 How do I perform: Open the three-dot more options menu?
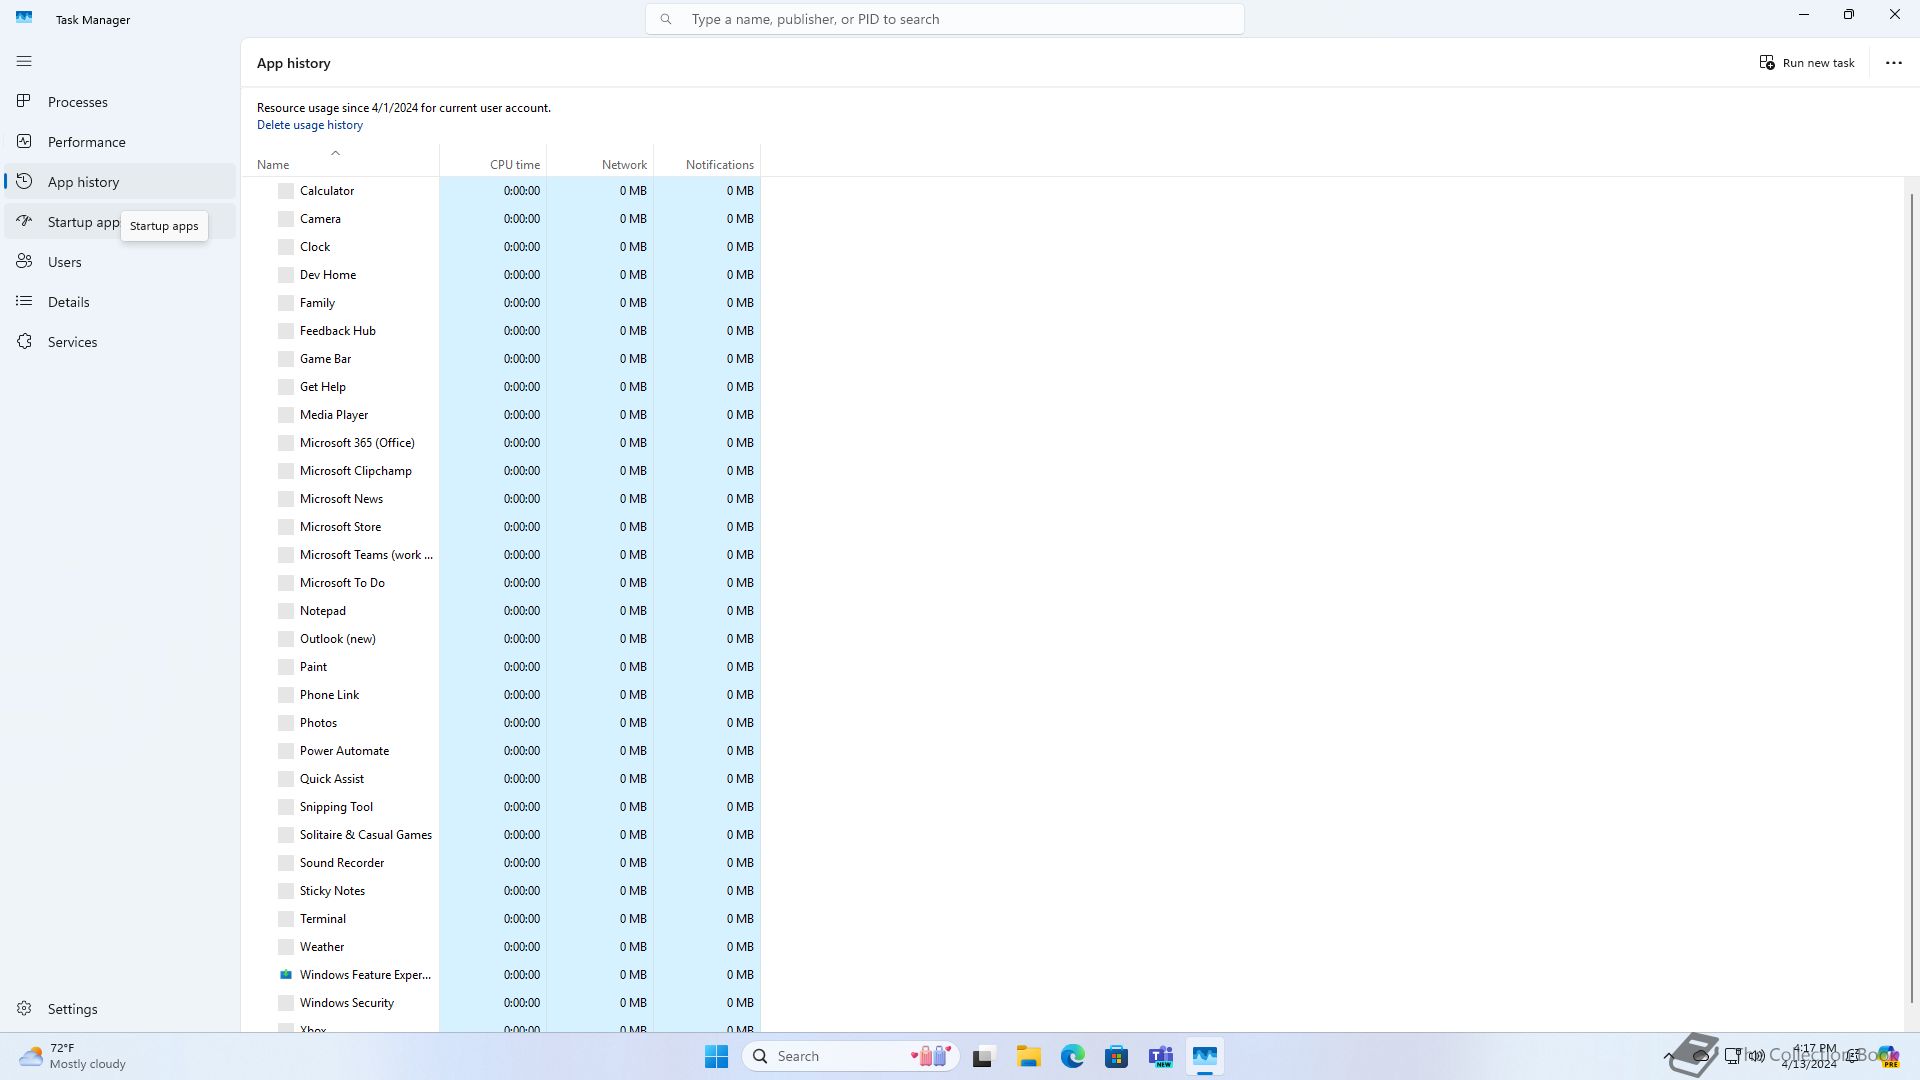1893,62
